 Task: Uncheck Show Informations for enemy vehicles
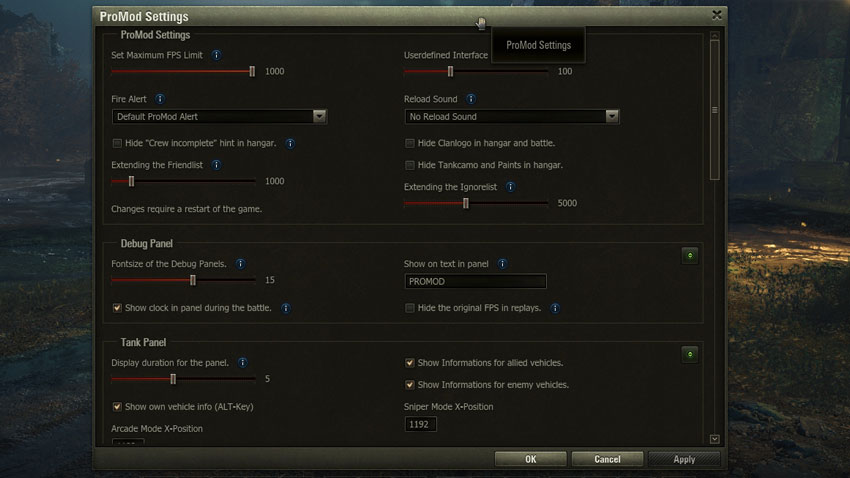(x=410, y=385)
